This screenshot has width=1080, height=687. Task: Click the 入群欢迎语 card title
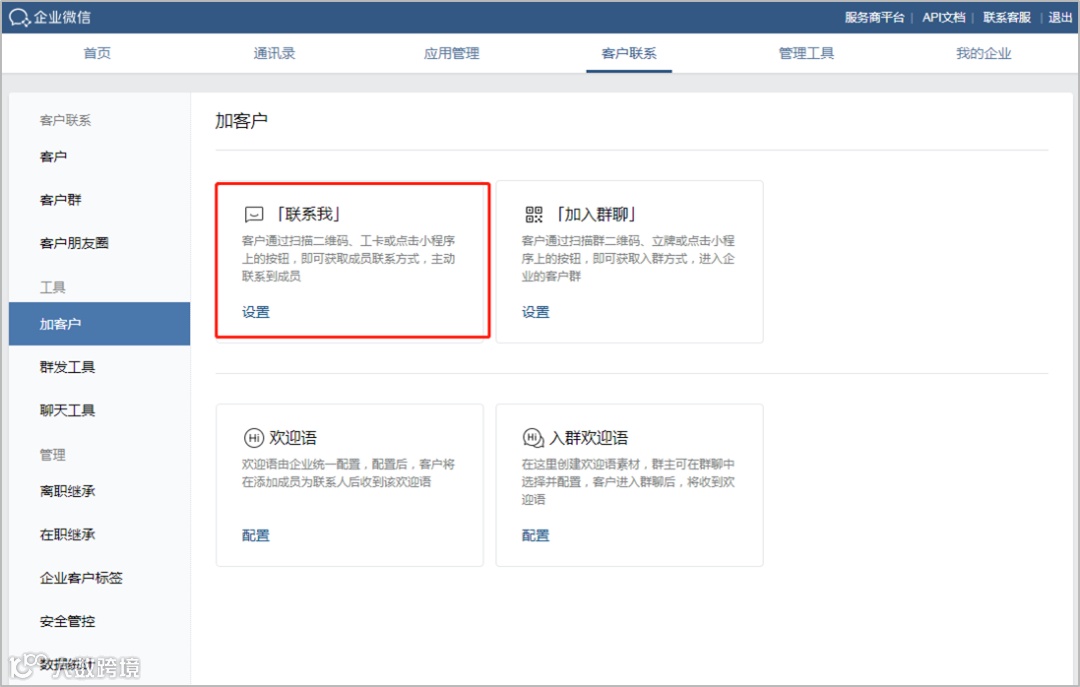(589, 438)
